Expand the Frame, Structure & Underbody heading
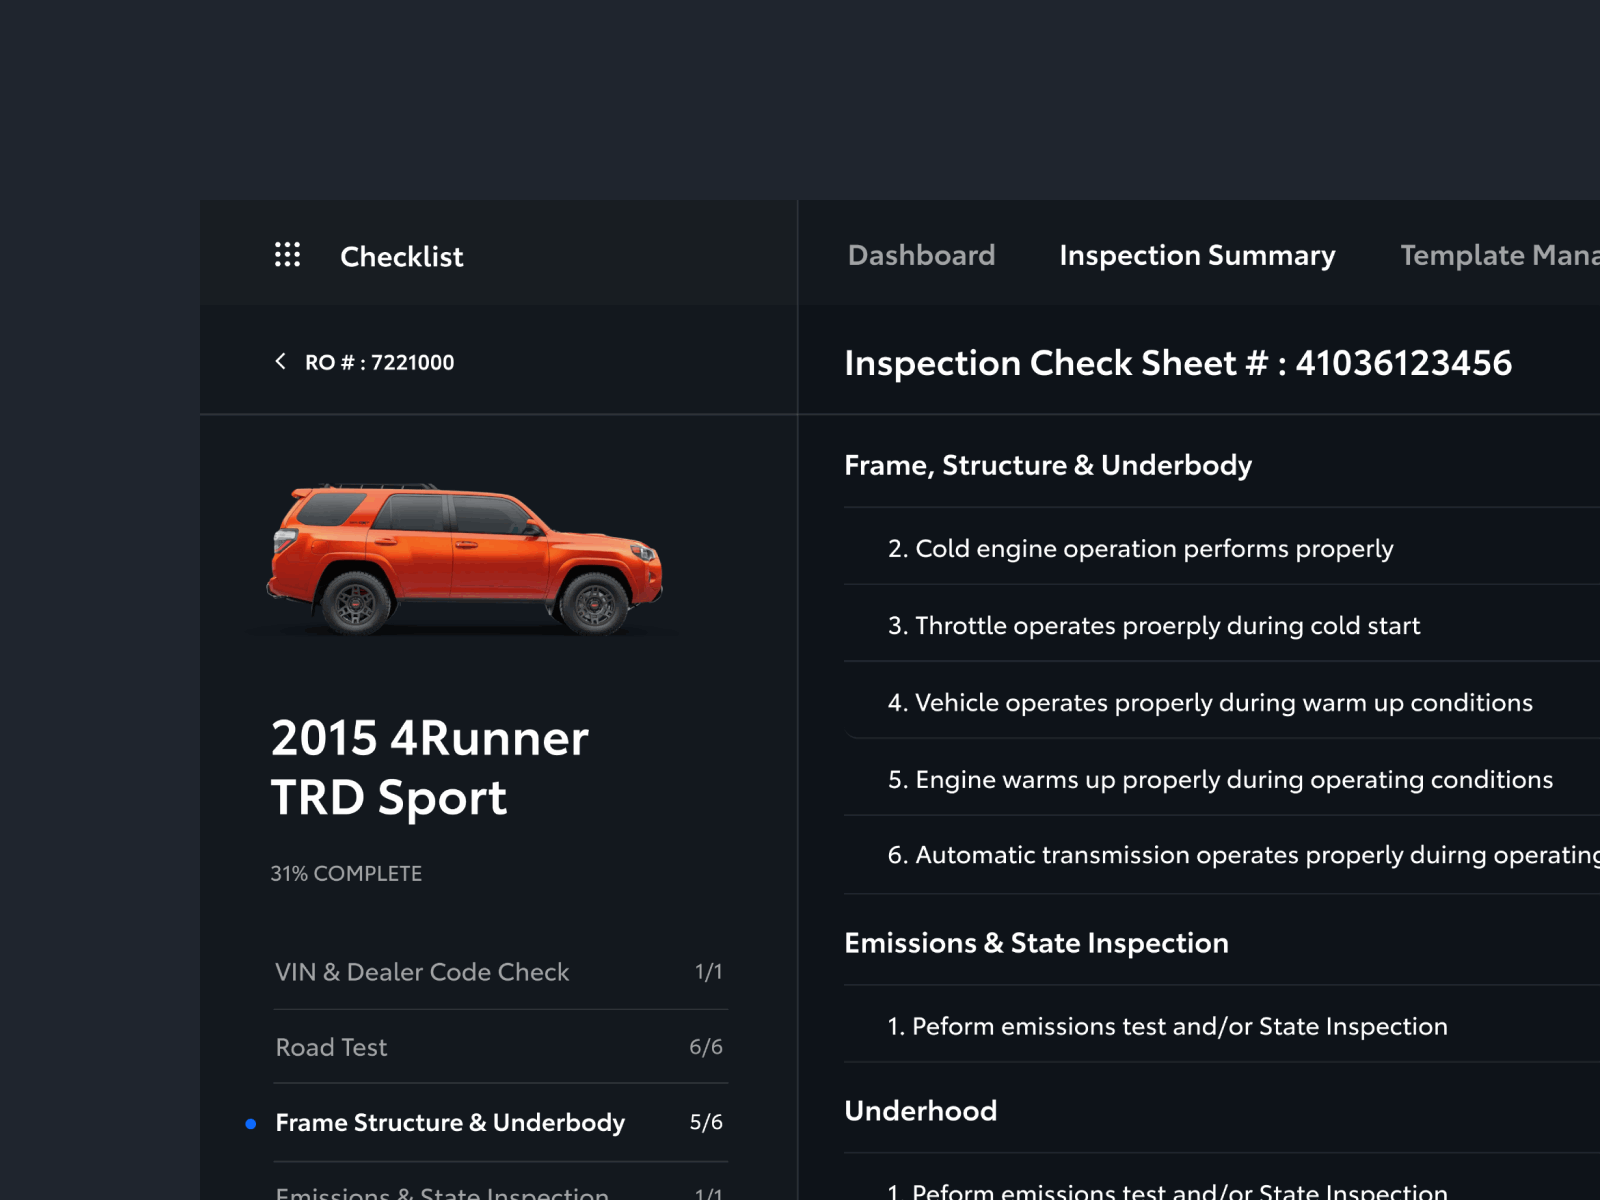The width and height of the screenshot is (1600, 1200). coord(1048,464)
